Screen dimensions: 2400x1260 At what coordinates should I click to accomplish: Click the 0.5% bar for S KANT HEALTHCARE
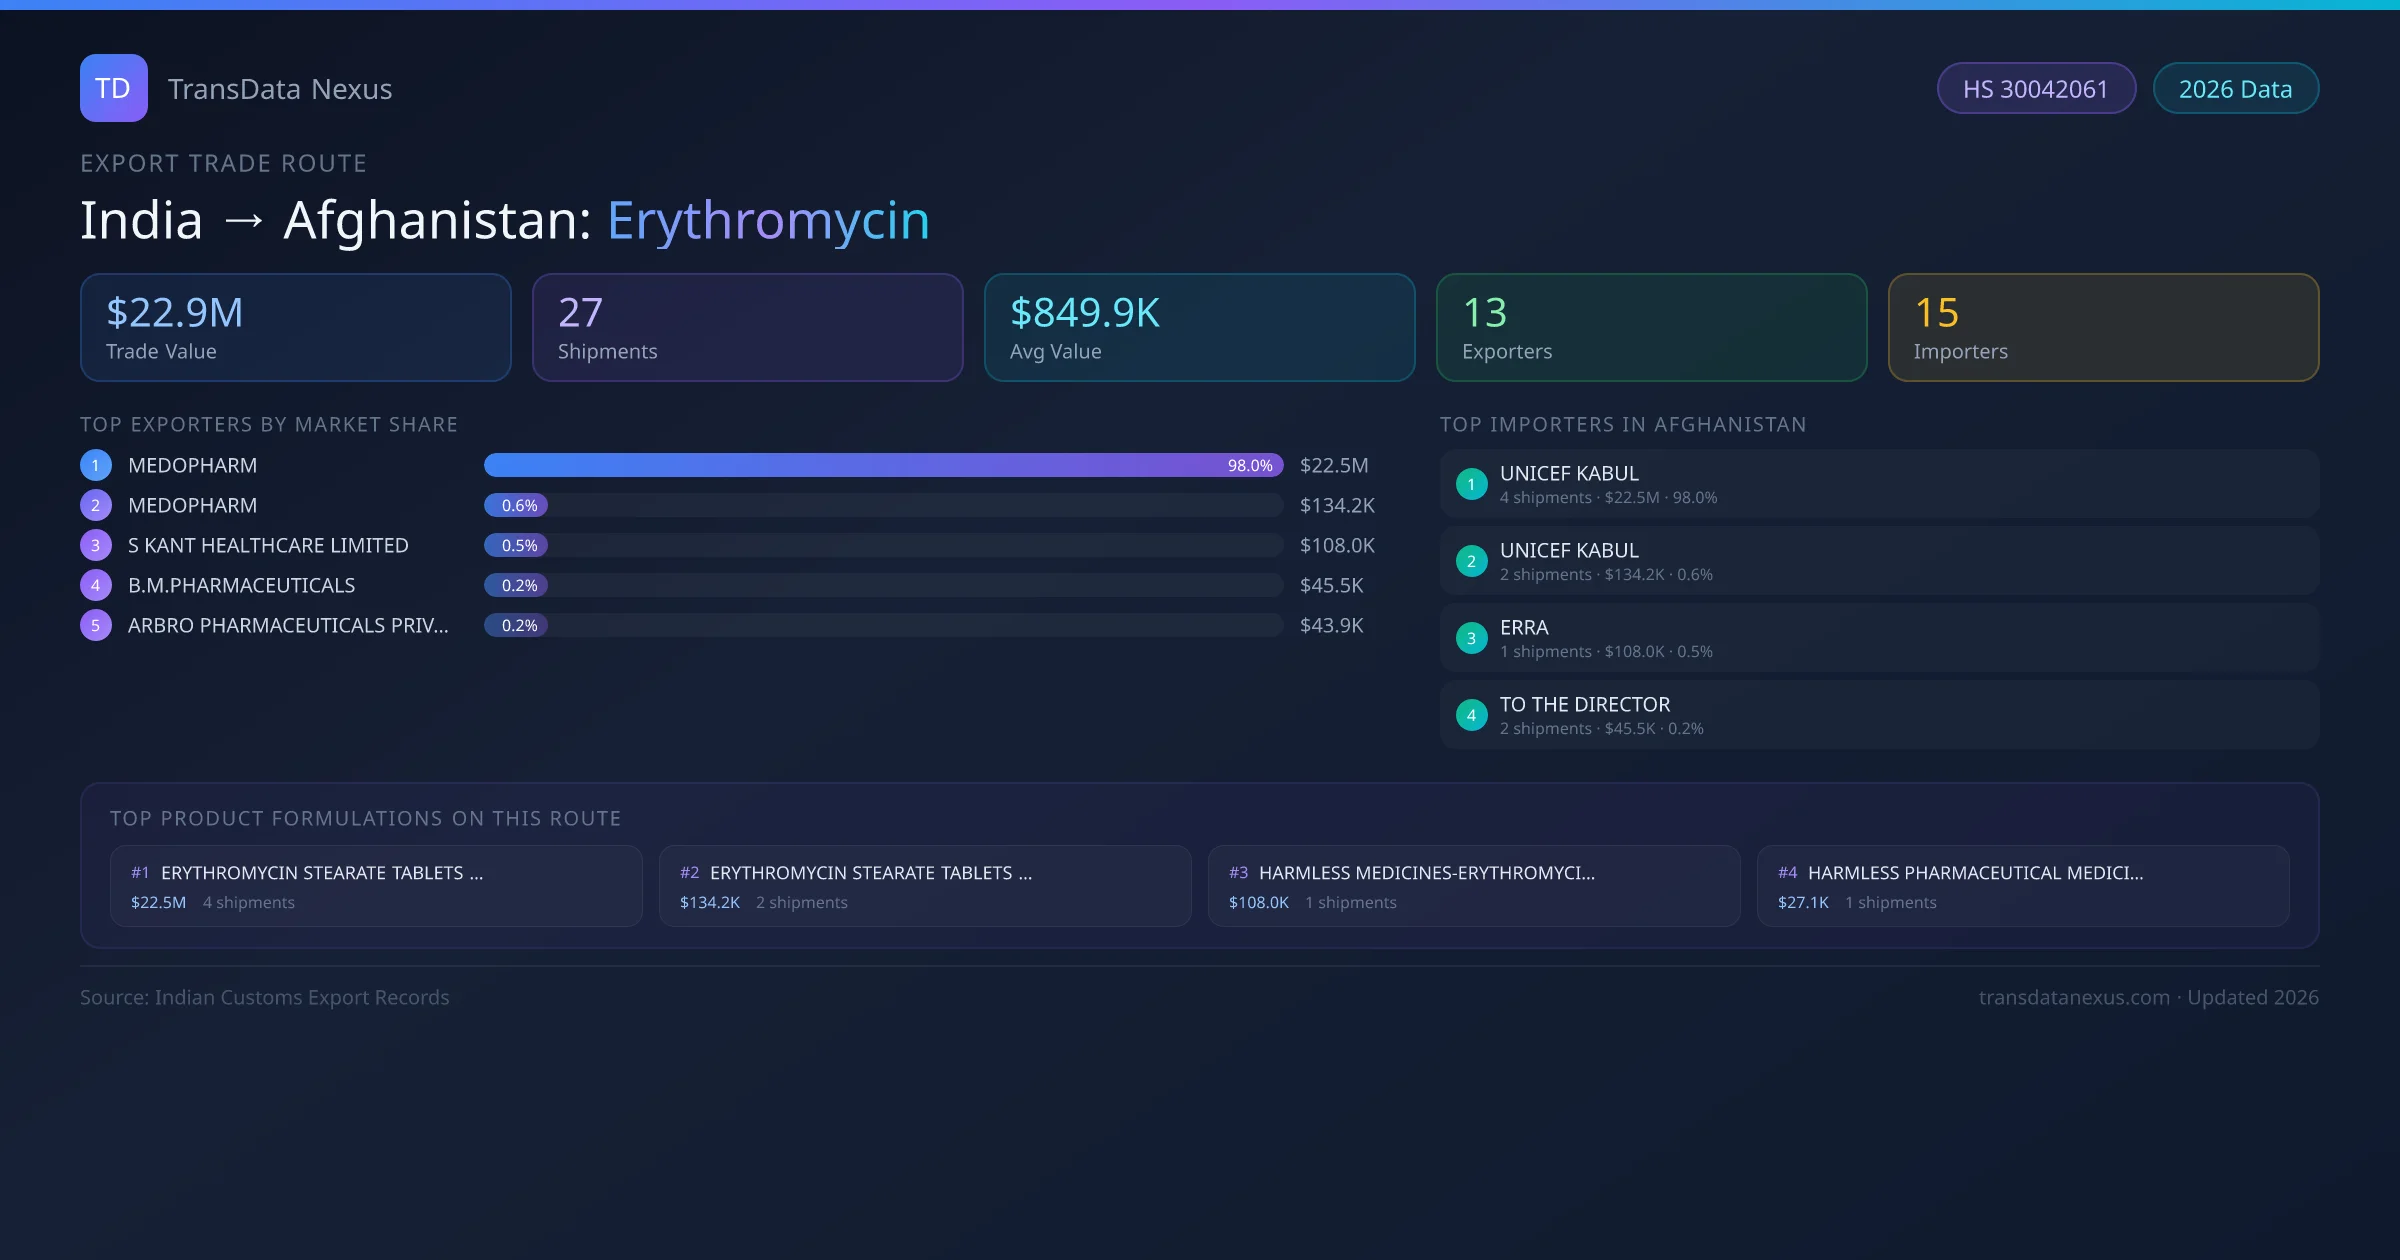pos(516,545)
